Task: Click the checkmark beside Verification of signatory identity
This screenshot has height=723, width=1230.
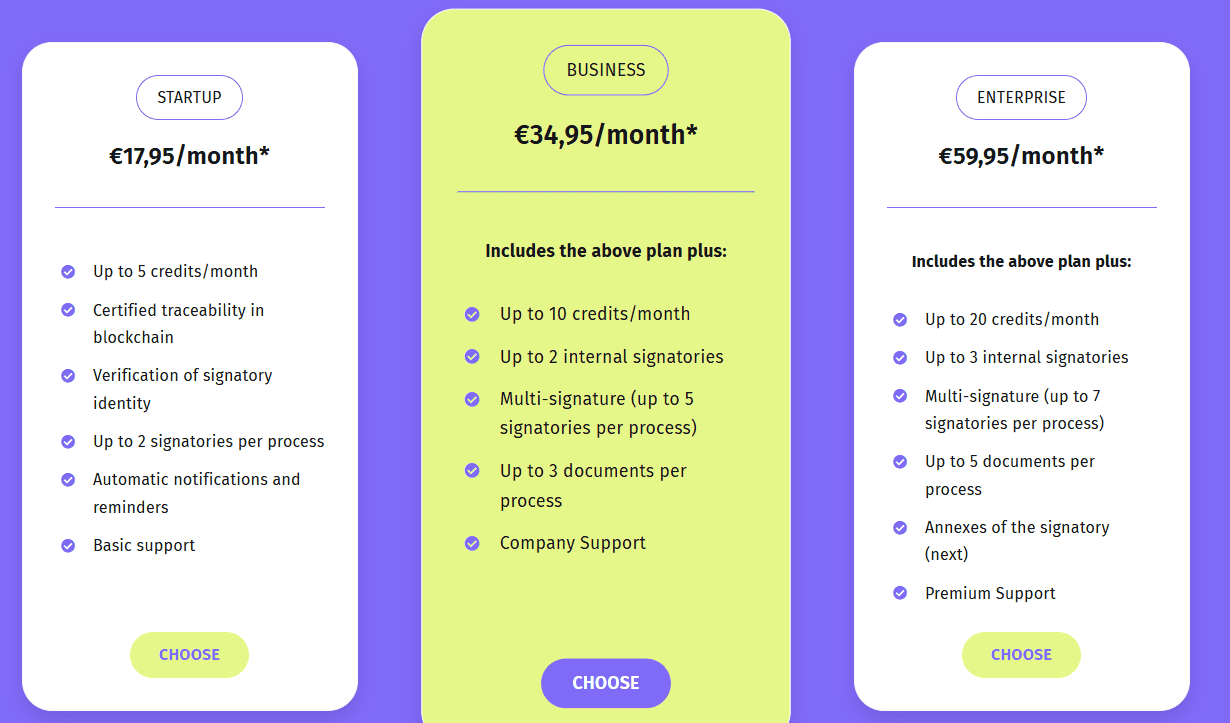Action: (x=68, y=375)
